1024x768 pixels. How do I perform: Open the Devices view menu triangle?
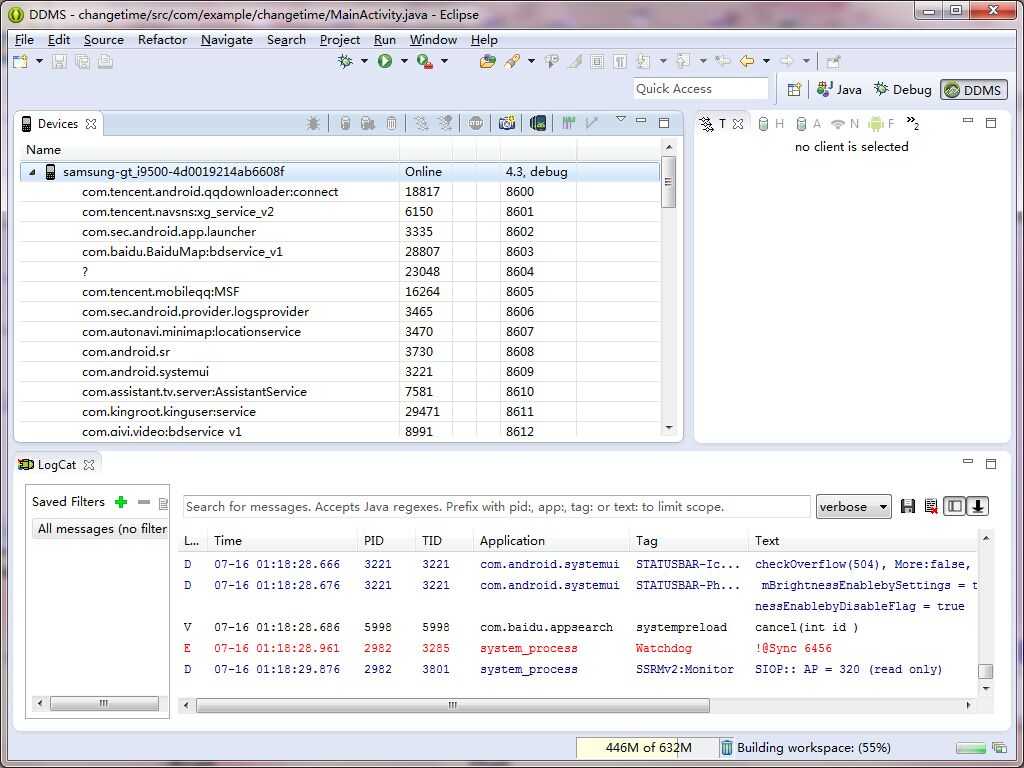pos(621,120)
